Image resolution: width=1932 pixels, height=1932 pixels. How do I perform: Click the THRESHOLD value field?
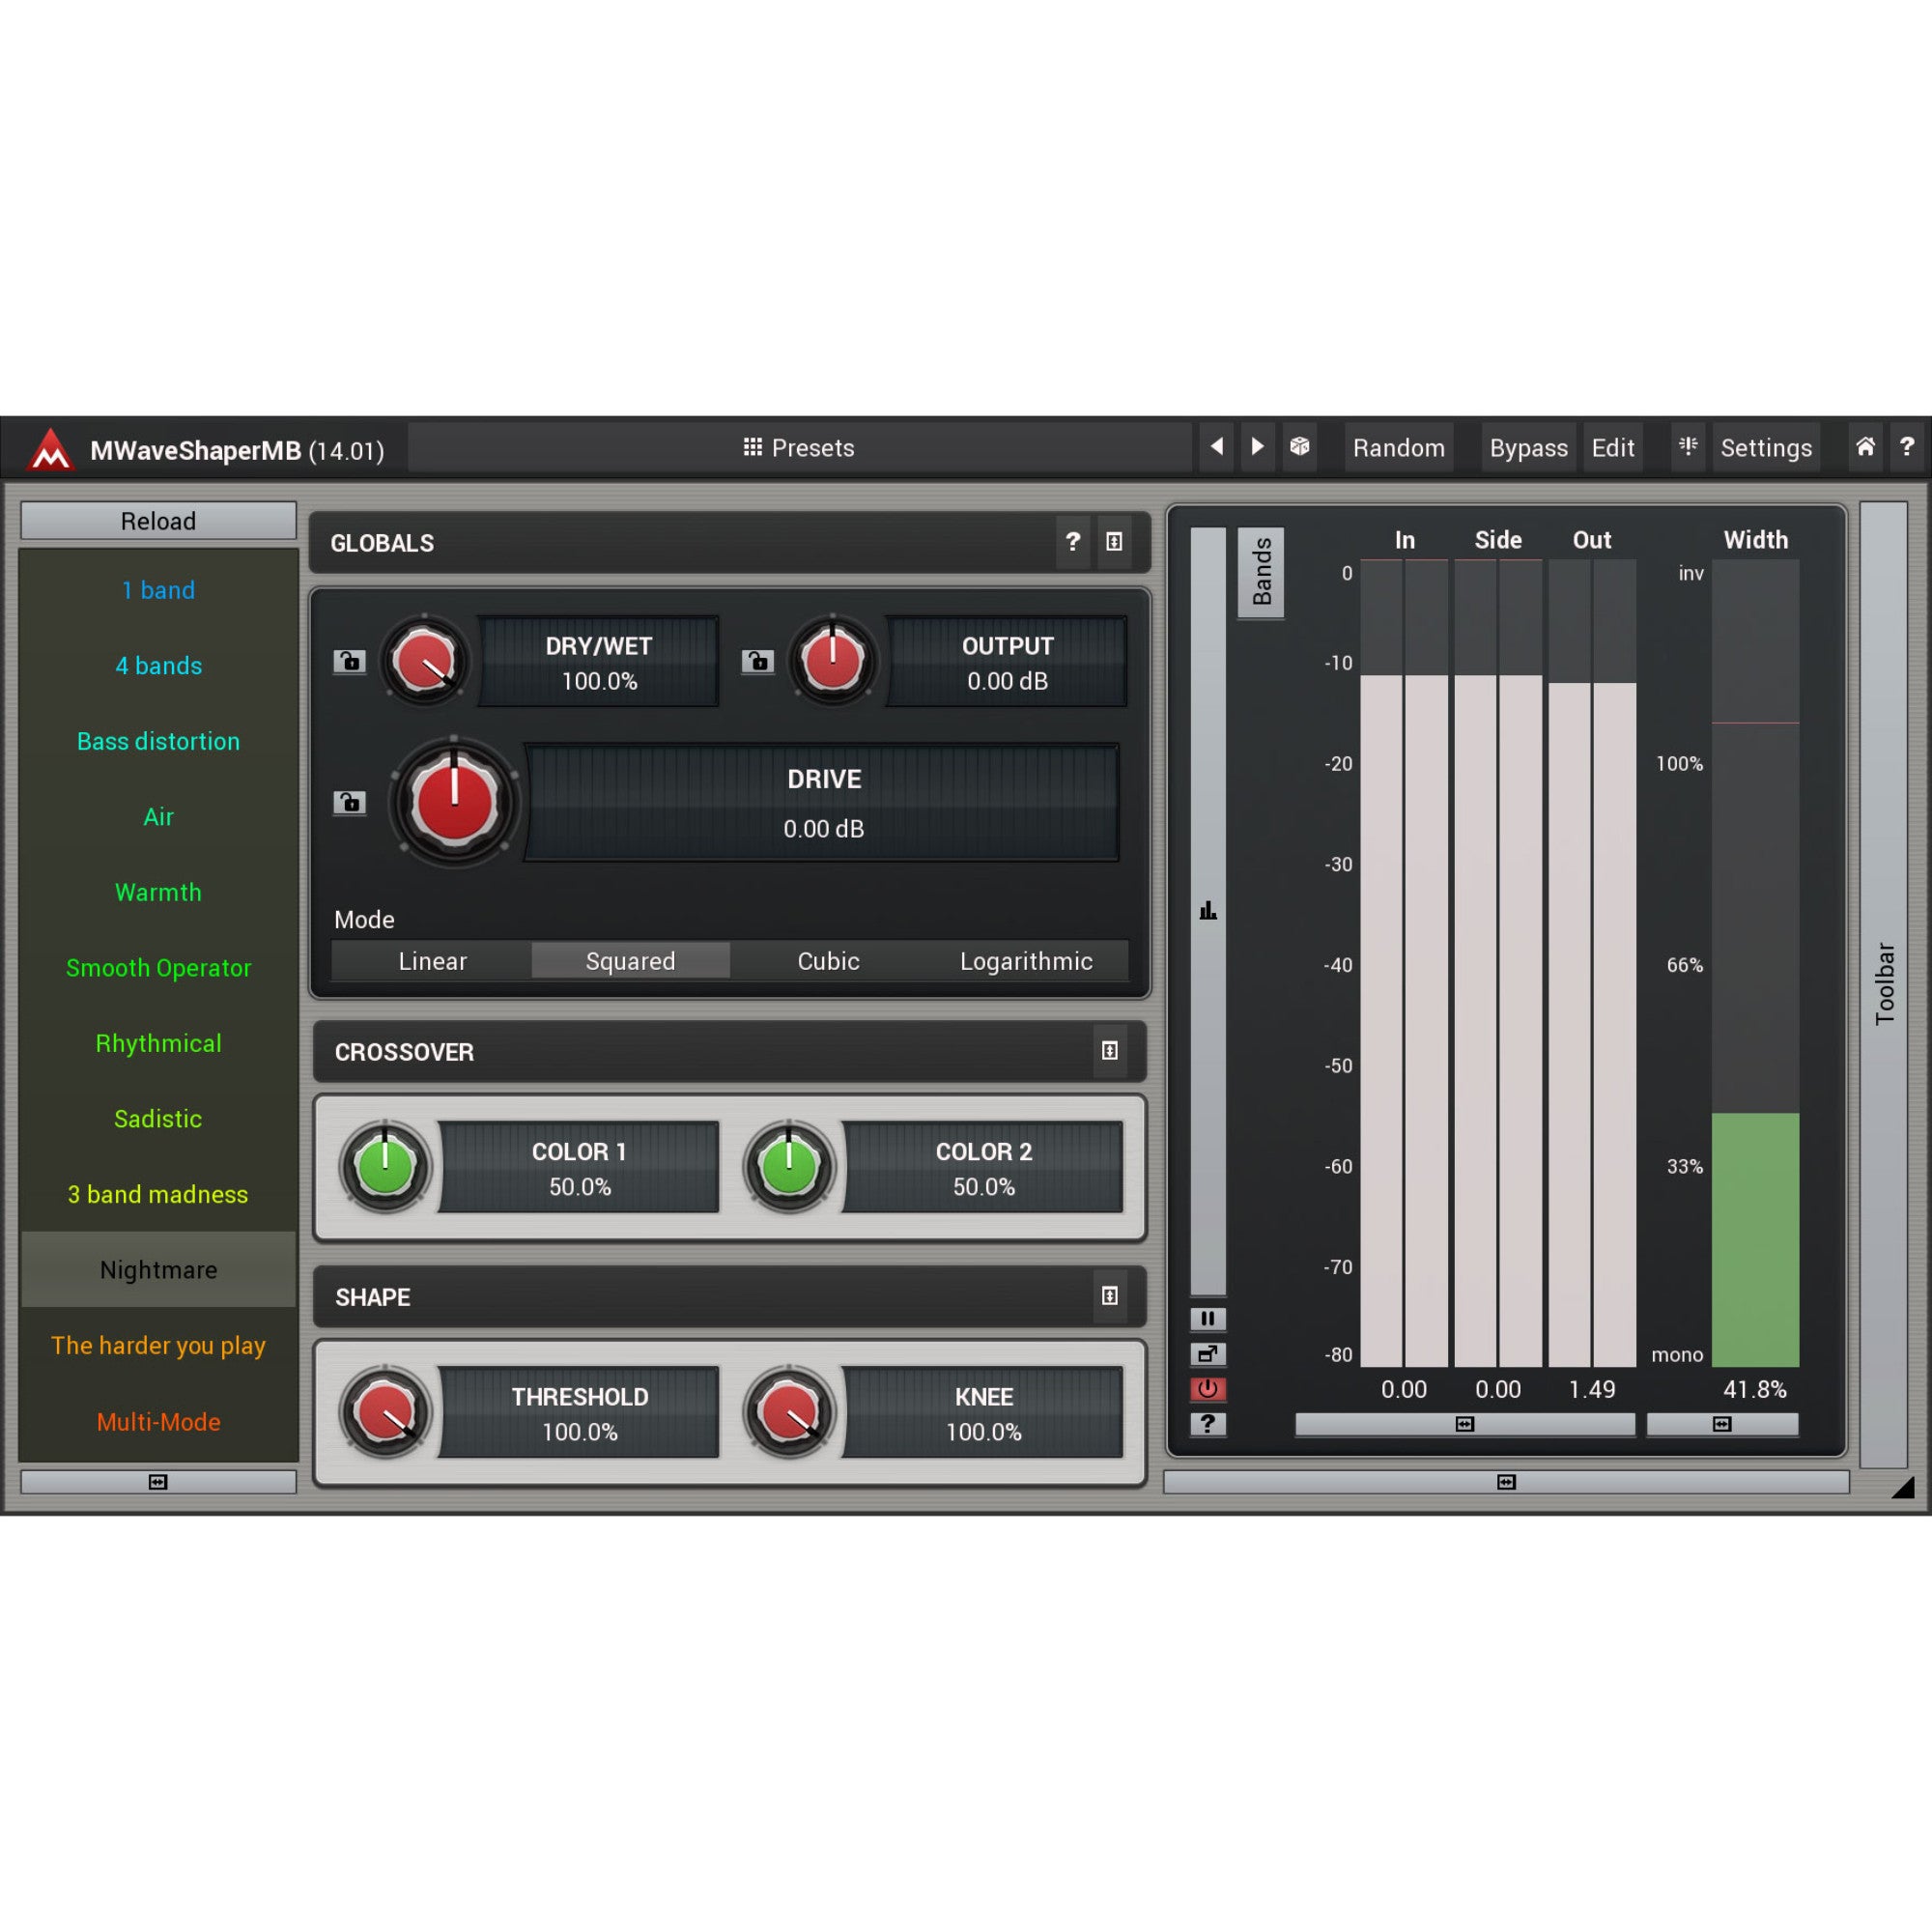580,1412
